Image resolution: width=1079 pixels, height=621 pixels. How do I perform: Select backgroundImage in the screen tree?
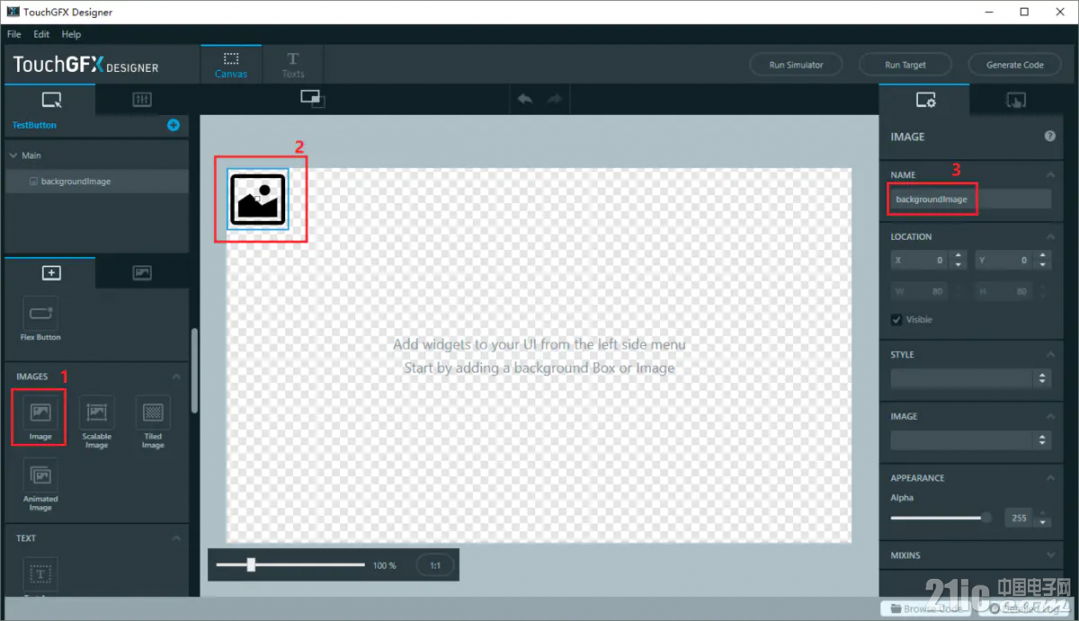[96, 181]
